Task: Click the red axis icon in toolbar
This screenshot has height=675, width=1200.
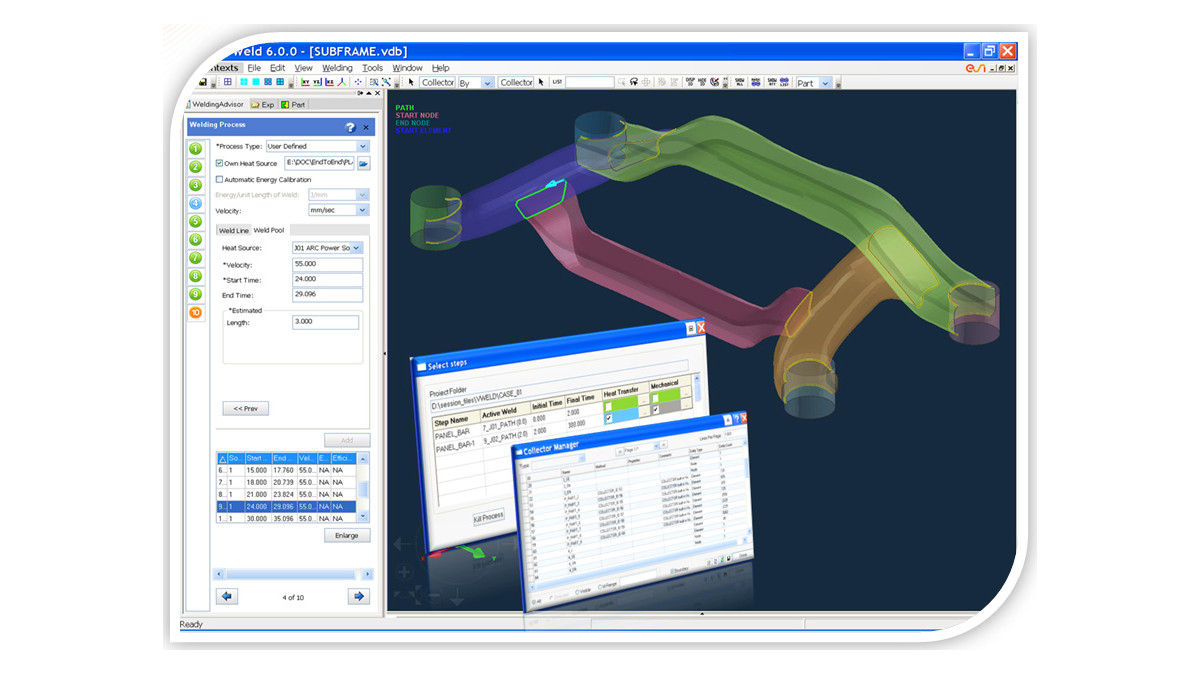Action: [341, 82]
